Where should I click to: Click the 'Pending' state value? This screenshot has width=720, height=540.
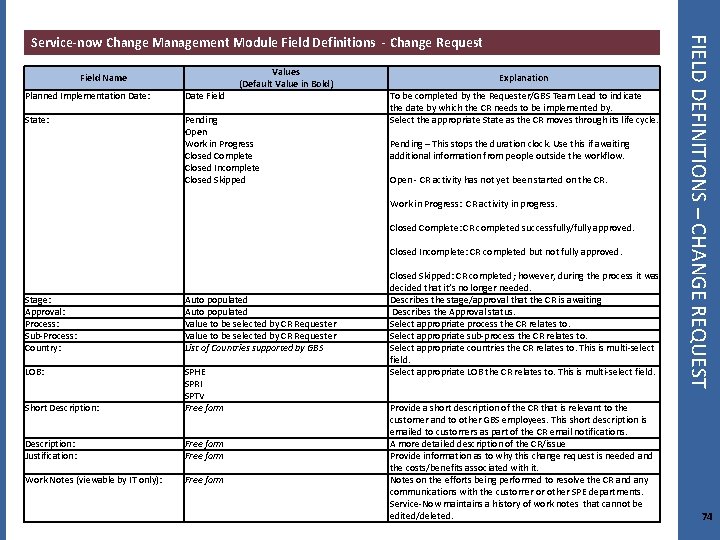coord(201,120)
